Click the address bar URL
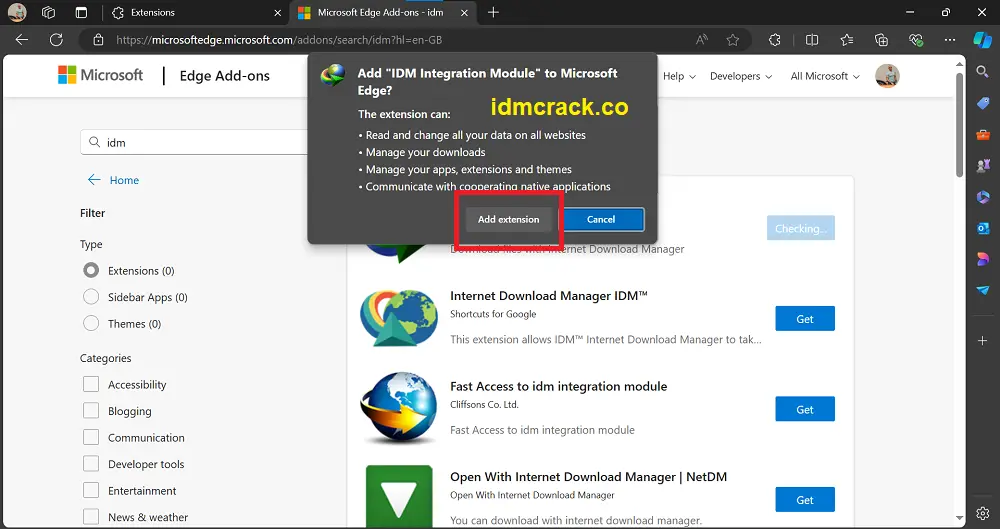This screenshot has height=529, width=1000. 279,40
